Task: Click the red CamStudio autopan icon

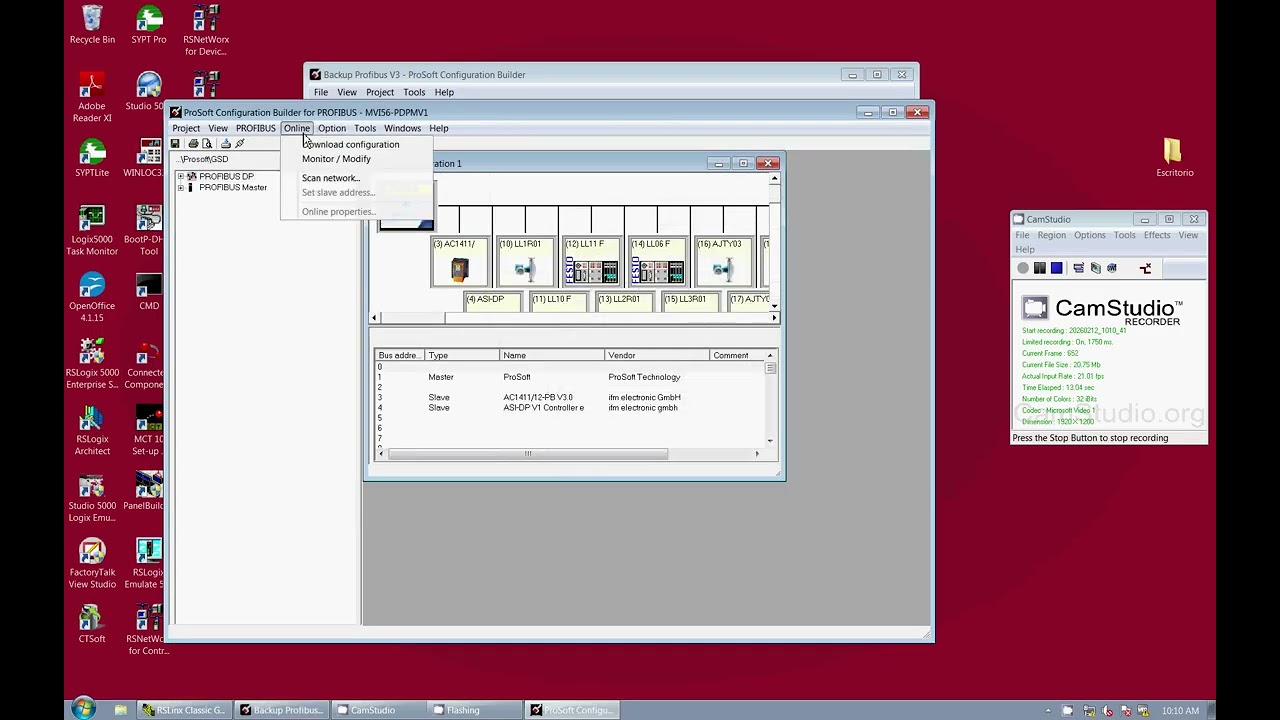Action: click(1146, 268)
